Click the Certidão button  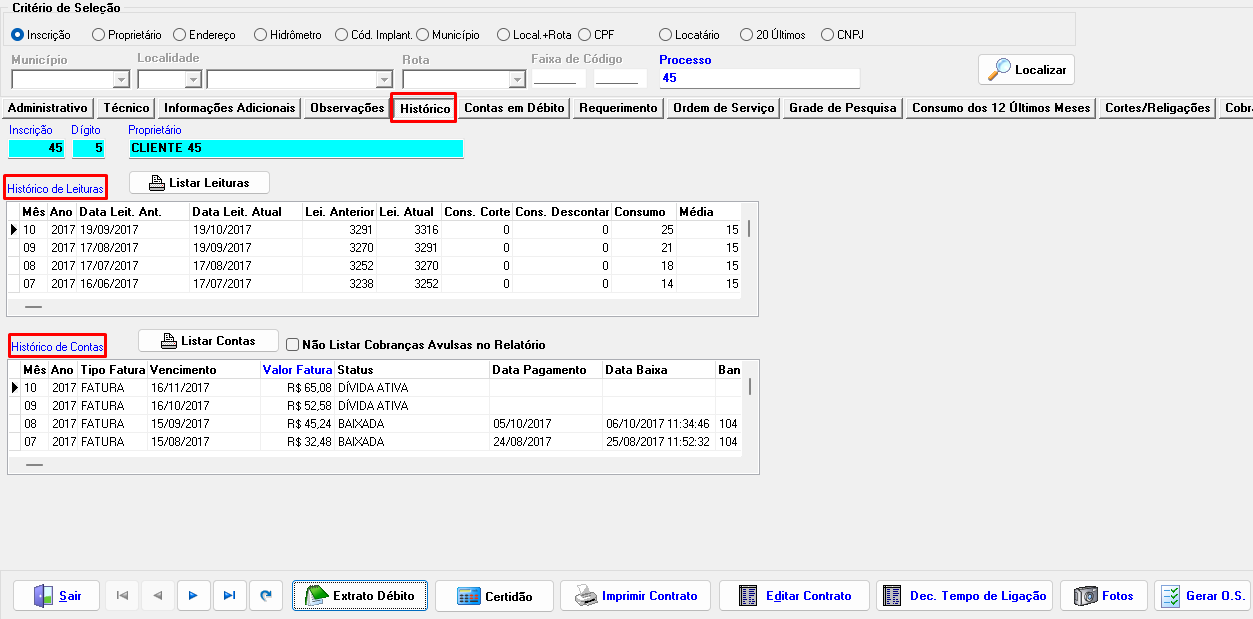(494, 596)
